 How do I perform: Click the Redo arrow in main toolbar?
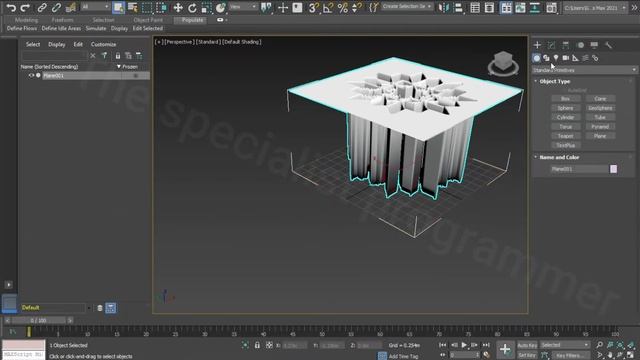click(25, 7)
